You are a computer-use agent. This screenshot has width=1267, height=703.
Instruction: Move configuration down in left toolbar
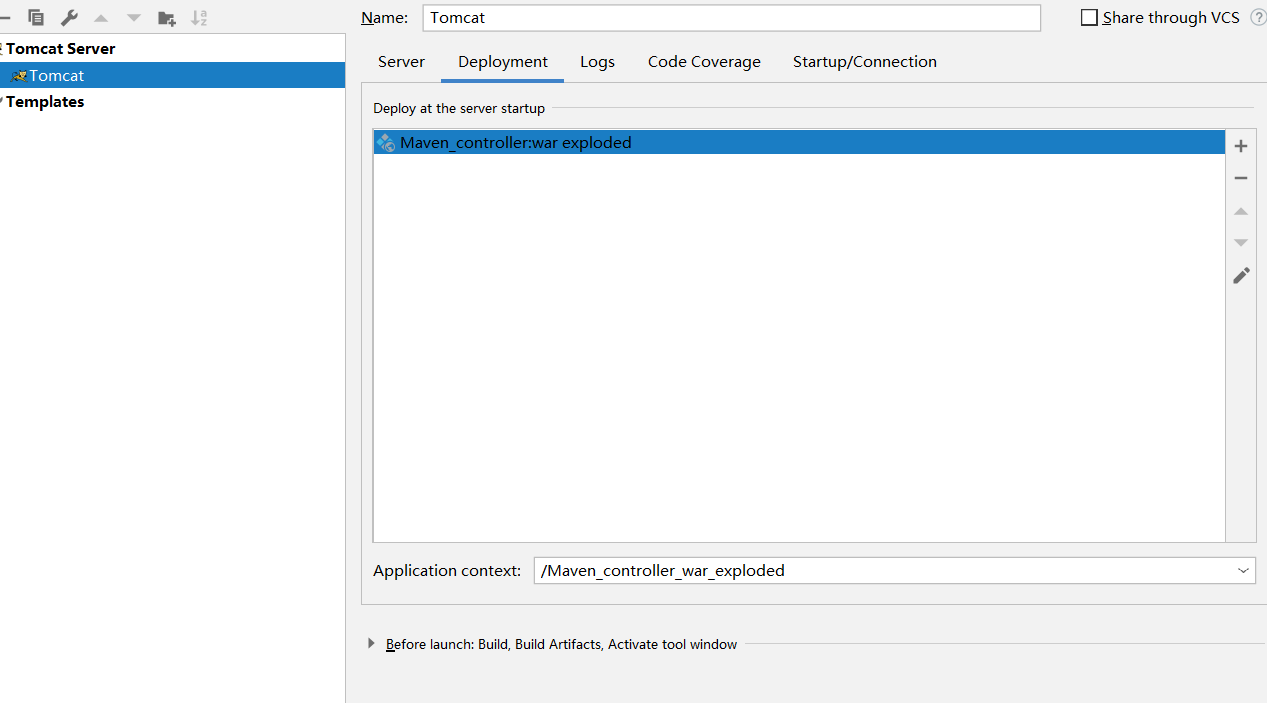[x=134, y=18]
